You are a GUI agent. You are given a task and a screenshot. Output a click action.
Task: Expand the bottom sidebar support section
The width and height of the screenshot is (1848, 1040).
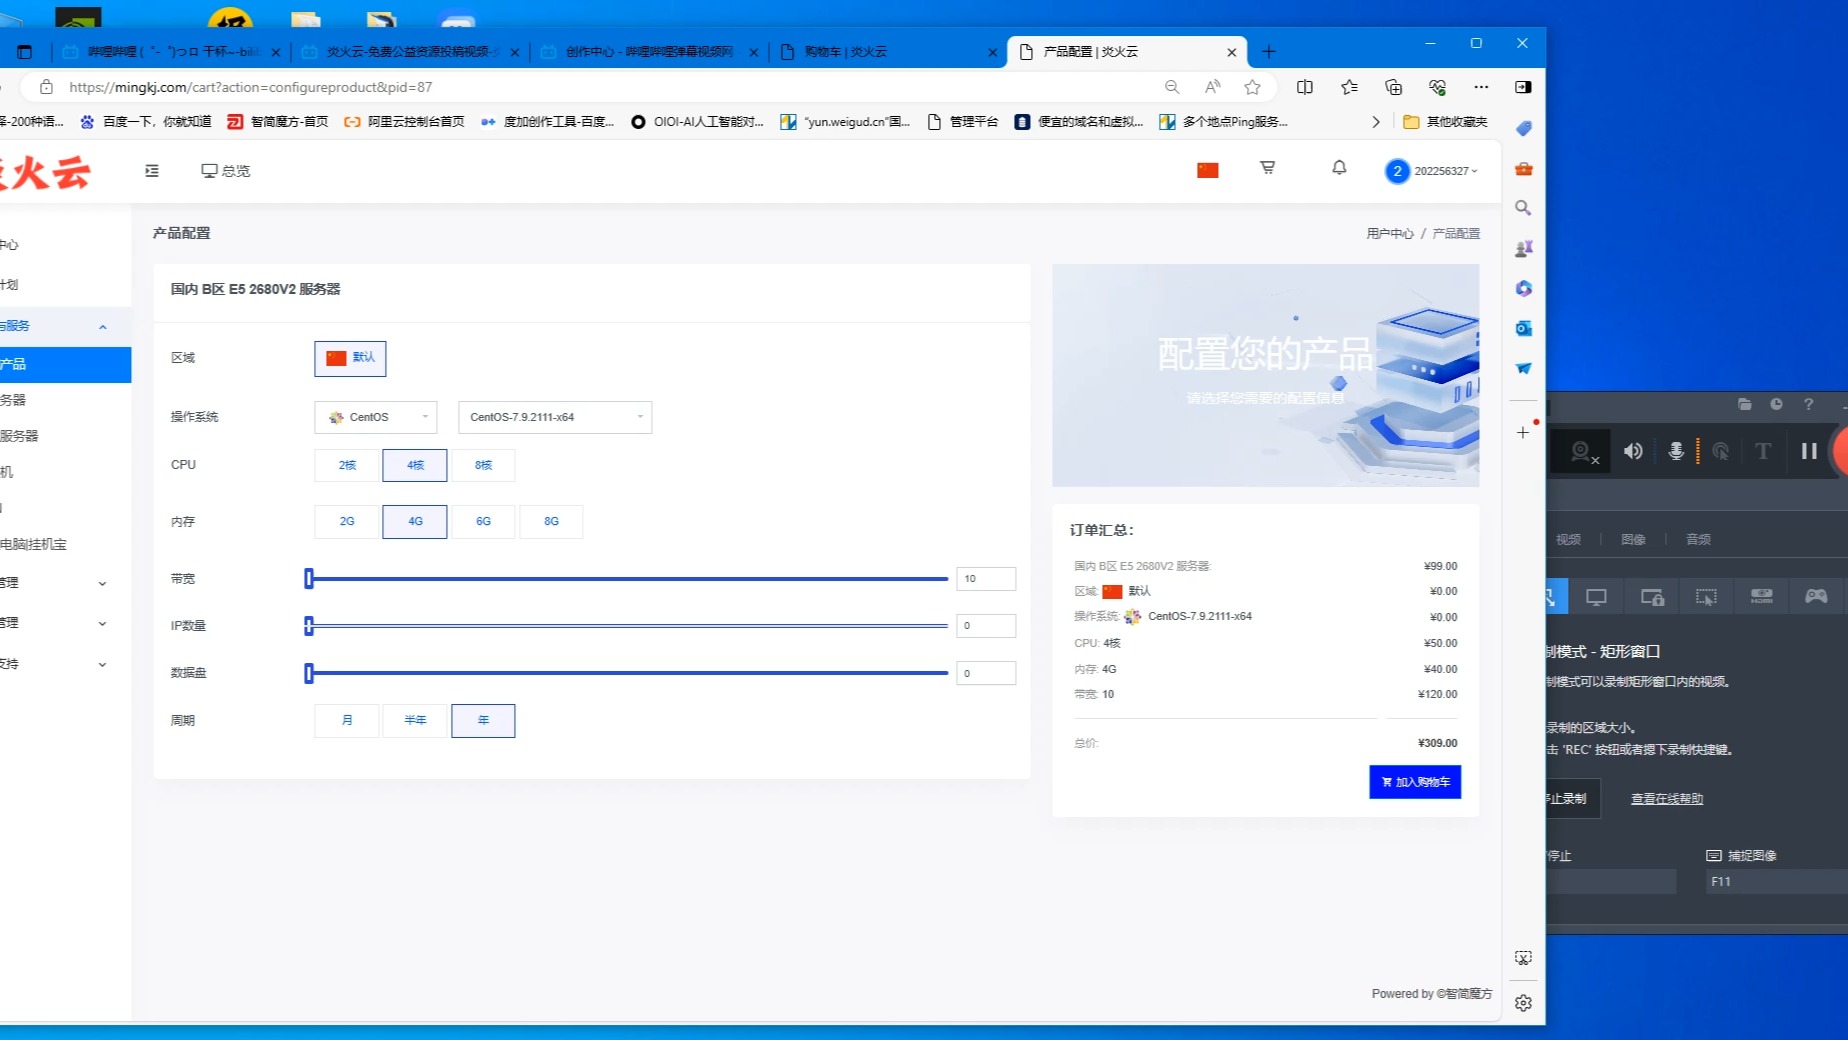tap(103, 665)
